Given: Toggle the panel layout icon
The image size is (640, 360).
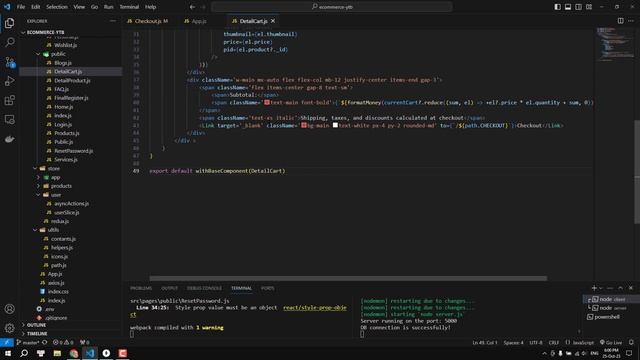Looking at the screenshot, I should pos(568,7).
